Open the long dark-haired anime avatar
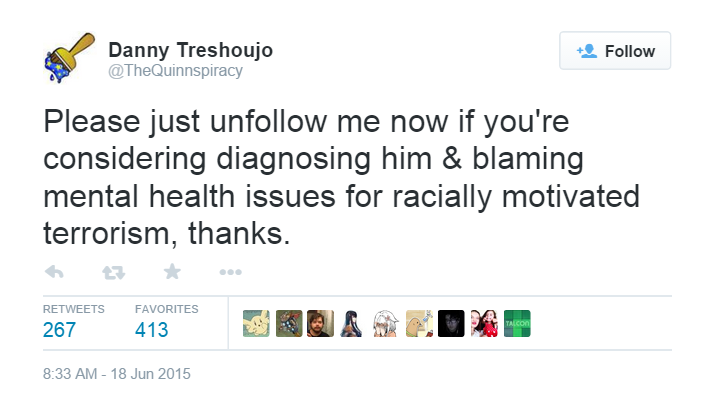The image size is (714, 419). coord(352,323)
